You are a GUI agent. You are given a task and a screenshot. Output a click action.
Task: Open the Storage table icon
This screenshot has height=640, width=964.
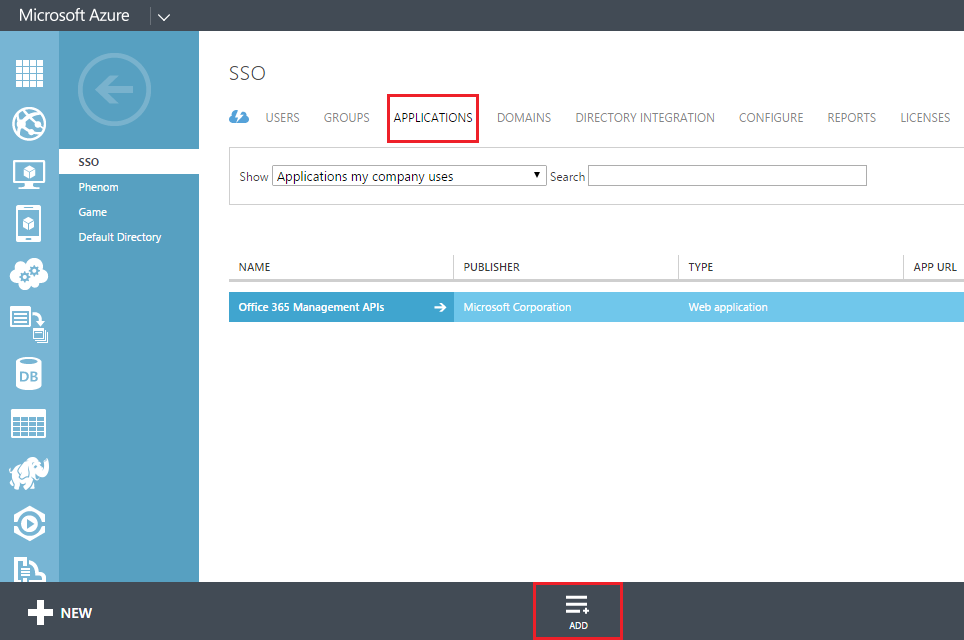[x=29, y=424]
